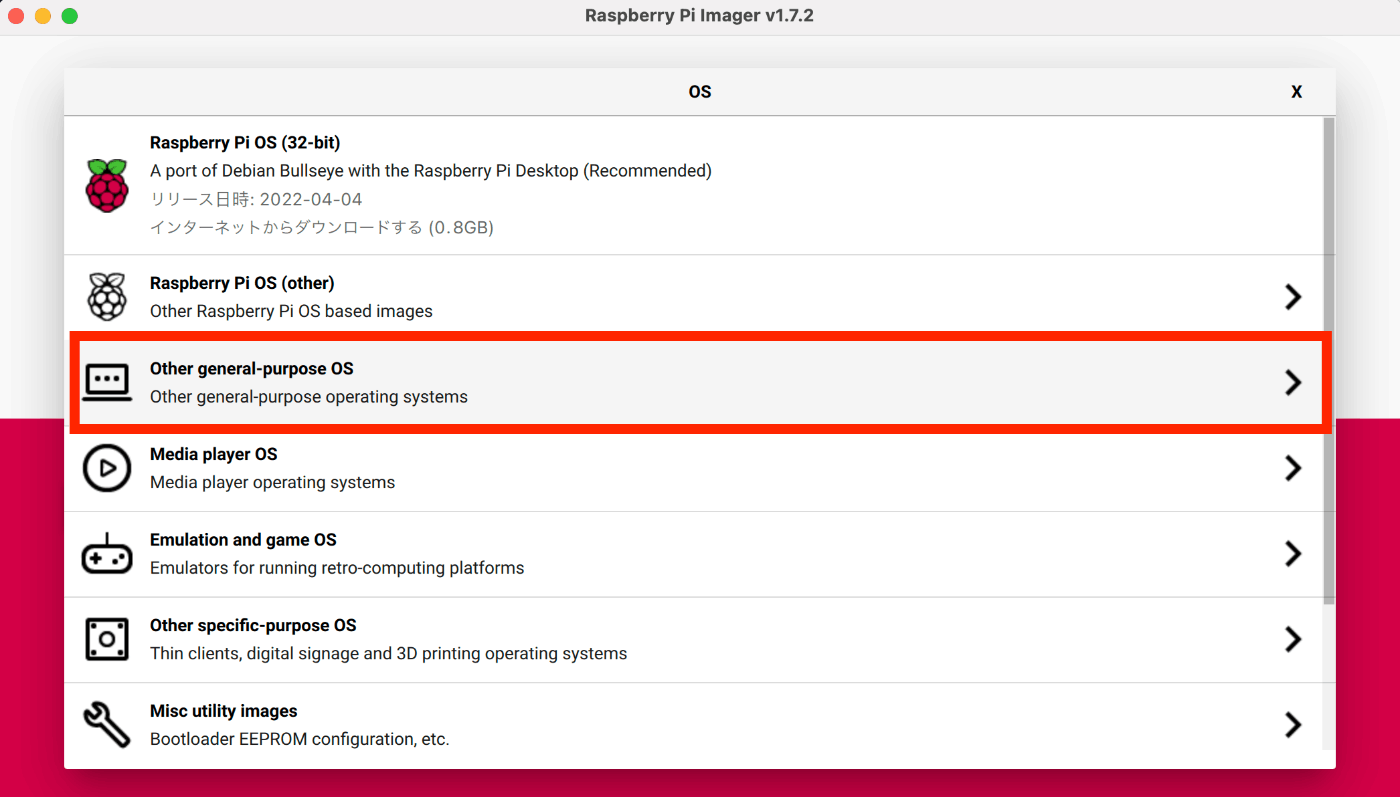The height and width of the screenshot is (797, 1400).
Task: Click the gamepad icon for Emulation and game OS
Action: click(x=107, y=553)
